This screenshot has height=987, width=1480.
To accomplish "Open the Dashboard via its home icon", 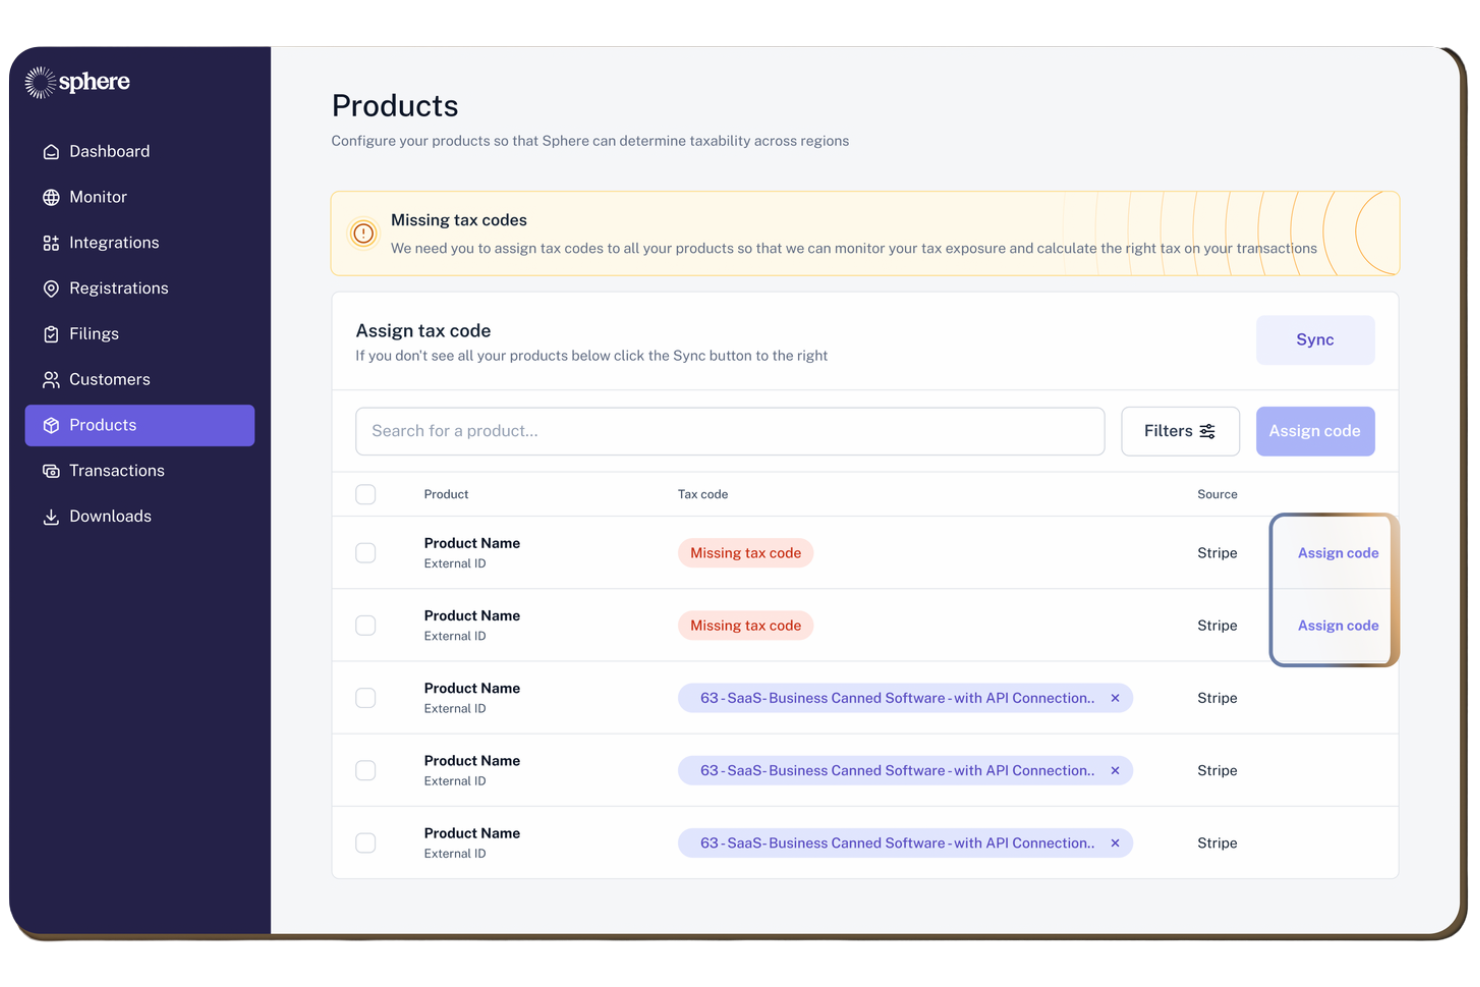I will coord(51,151).
